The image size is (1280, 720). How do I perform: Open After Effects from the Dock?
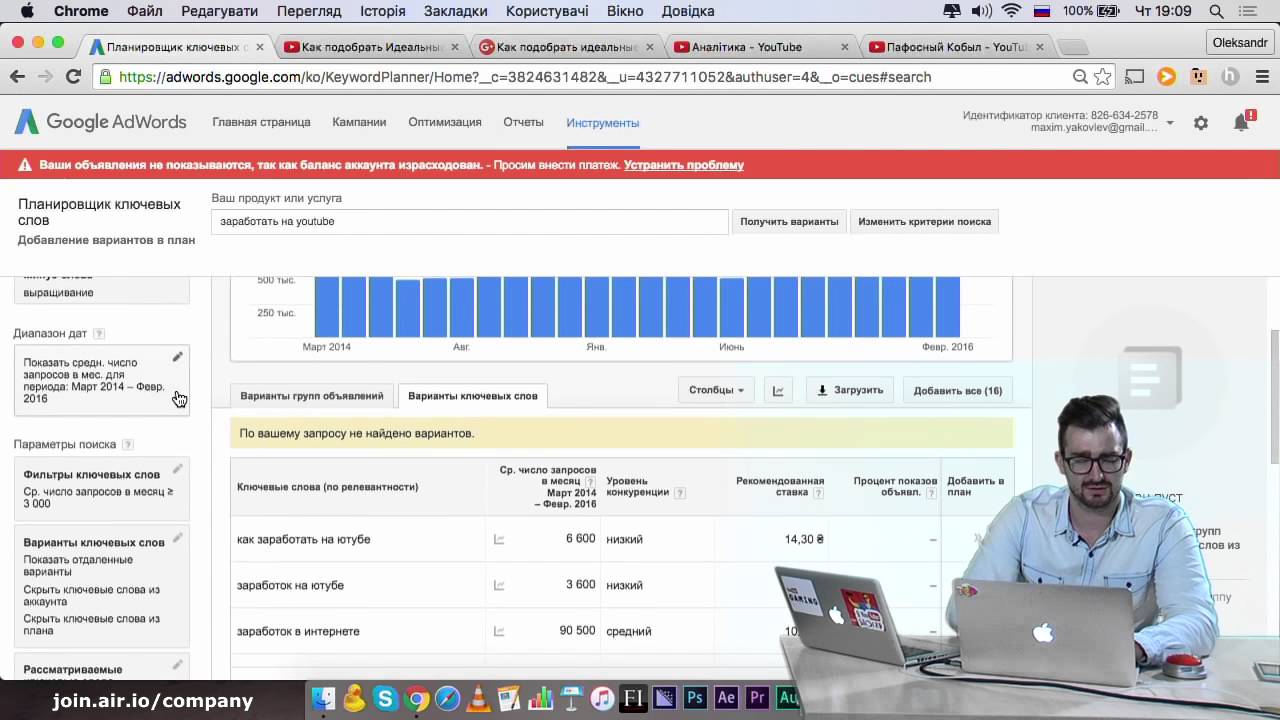(726, 698)
